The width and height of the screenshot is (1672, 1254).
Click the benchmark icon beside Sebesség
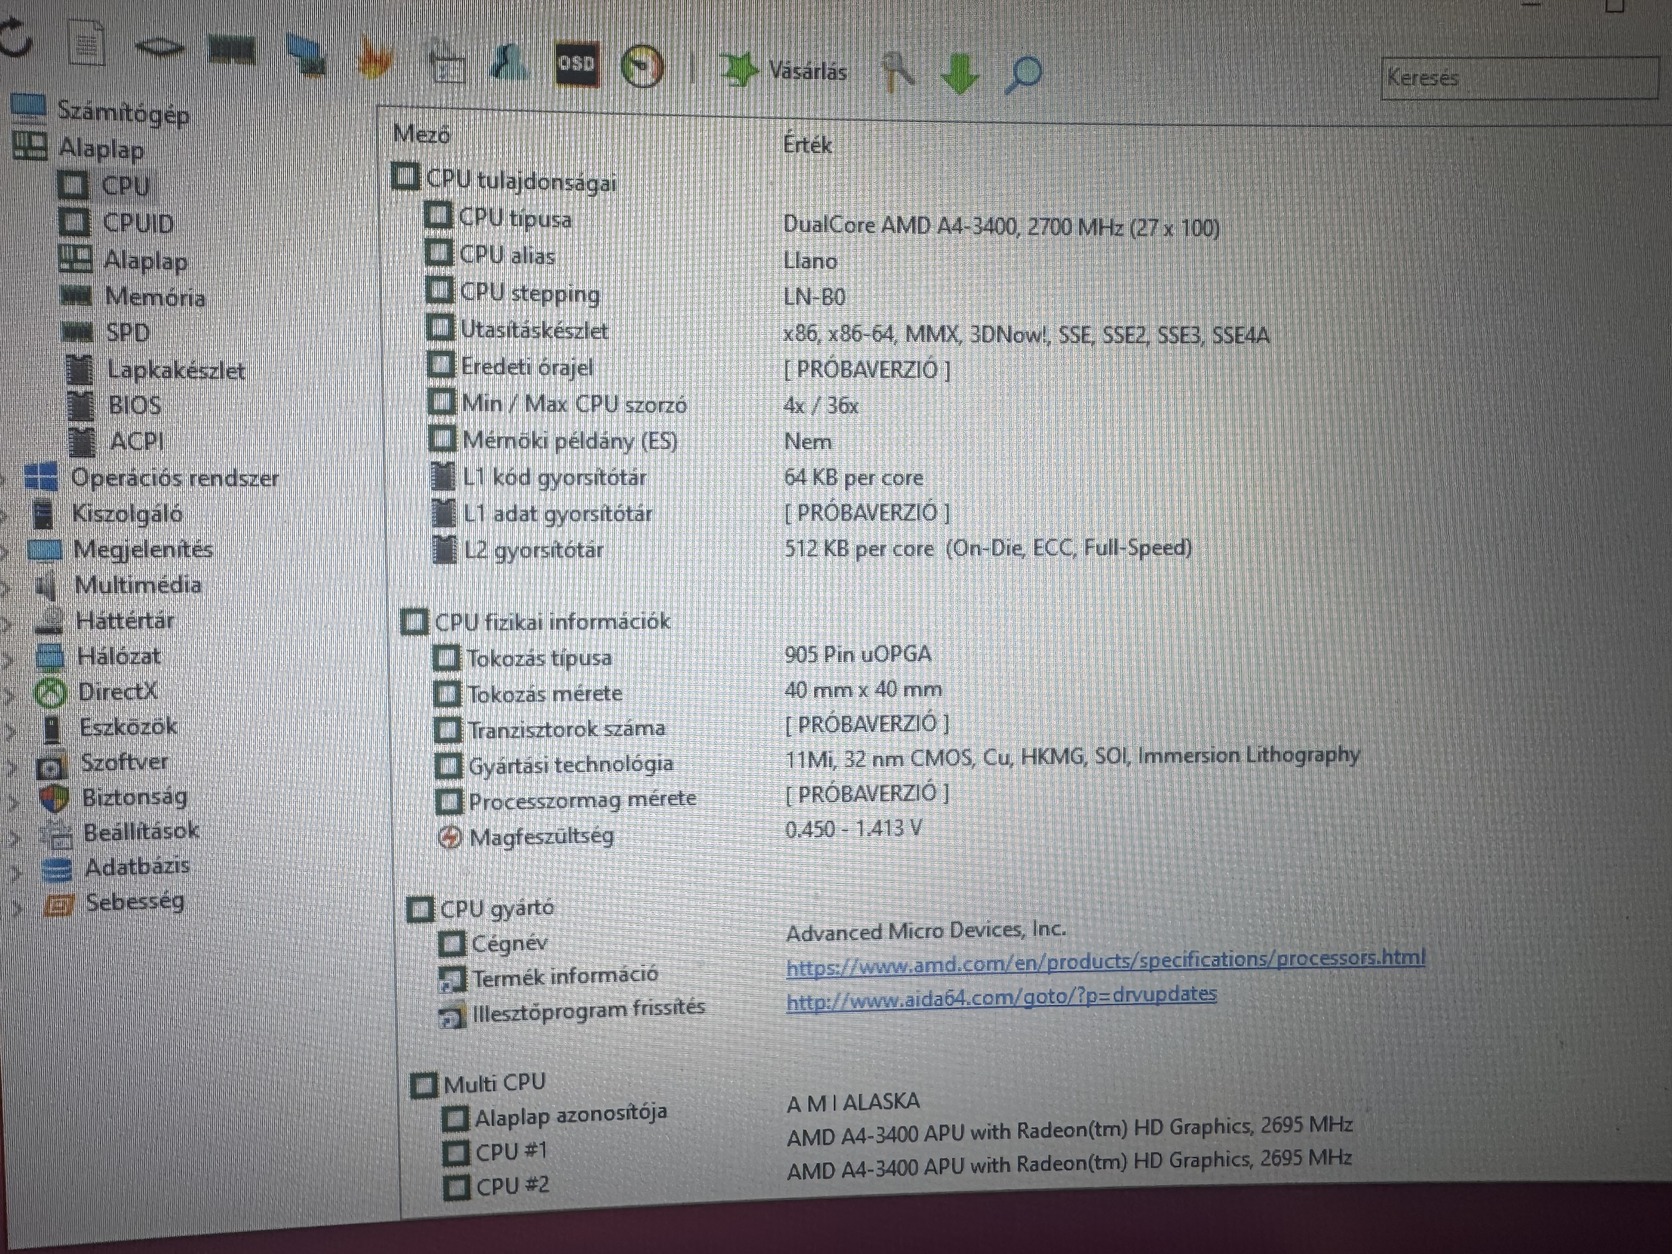click(58, 905)
